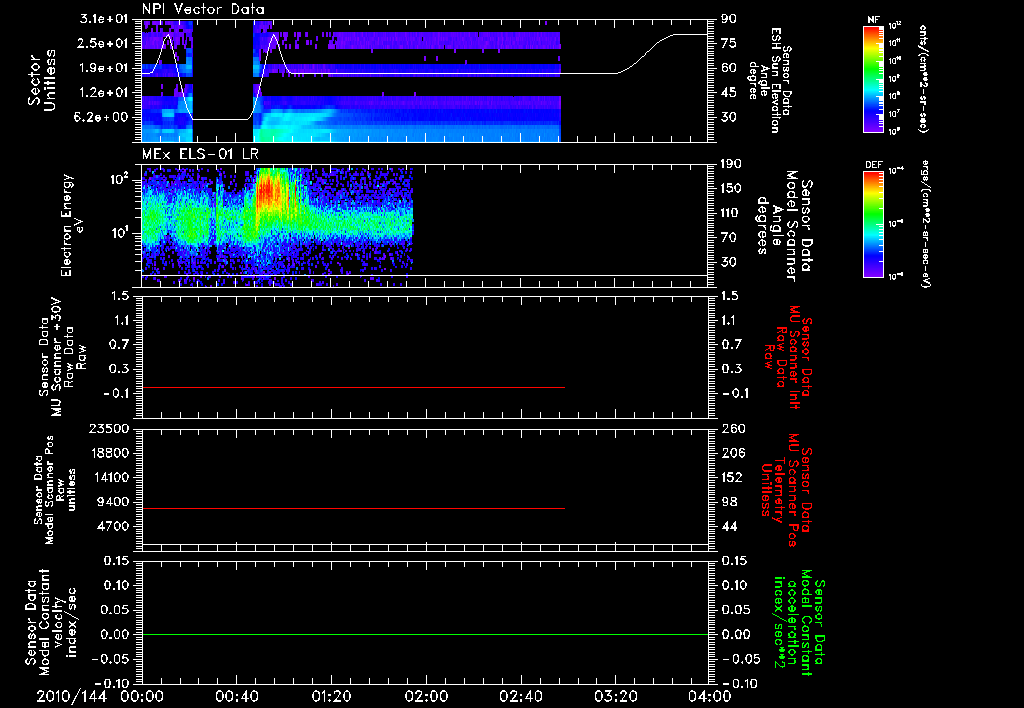Click the "9400" scanner position tick value
Viewport: 1024px width, 708px height.
tap(112, 502)
